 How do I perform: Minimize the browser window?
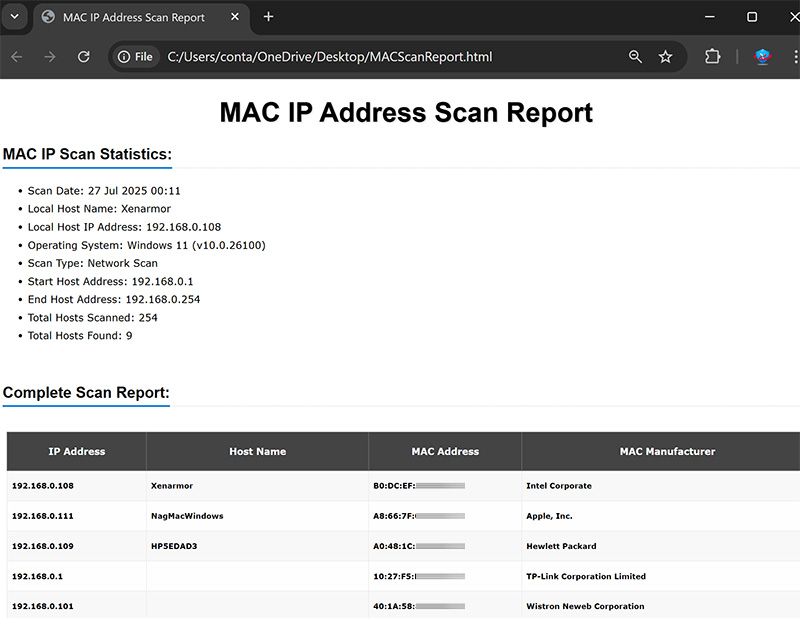709,17
